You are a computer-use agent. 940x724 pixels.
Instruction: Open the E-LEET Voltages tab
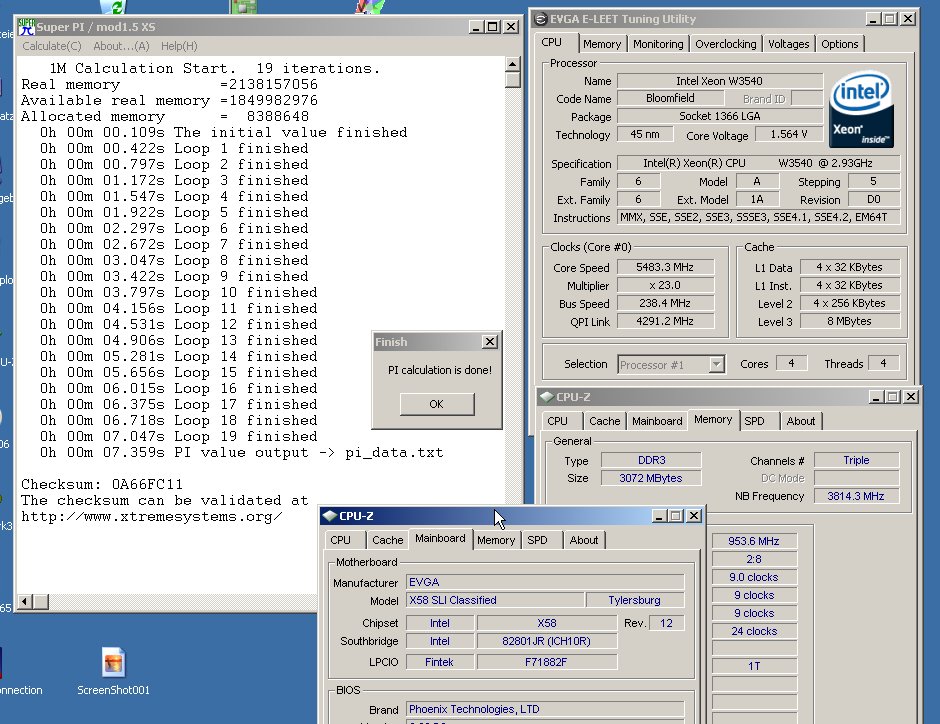[788, 44]
